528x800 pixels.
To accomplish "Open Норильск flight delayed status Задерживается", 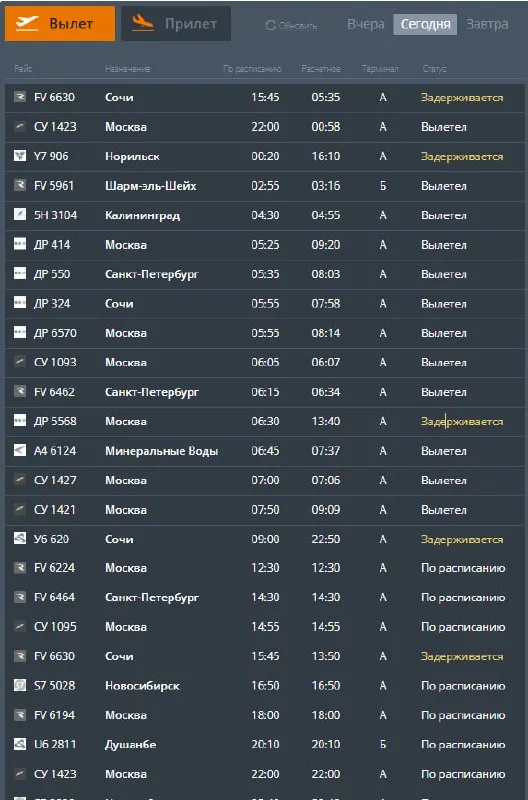I will (462, 156).
